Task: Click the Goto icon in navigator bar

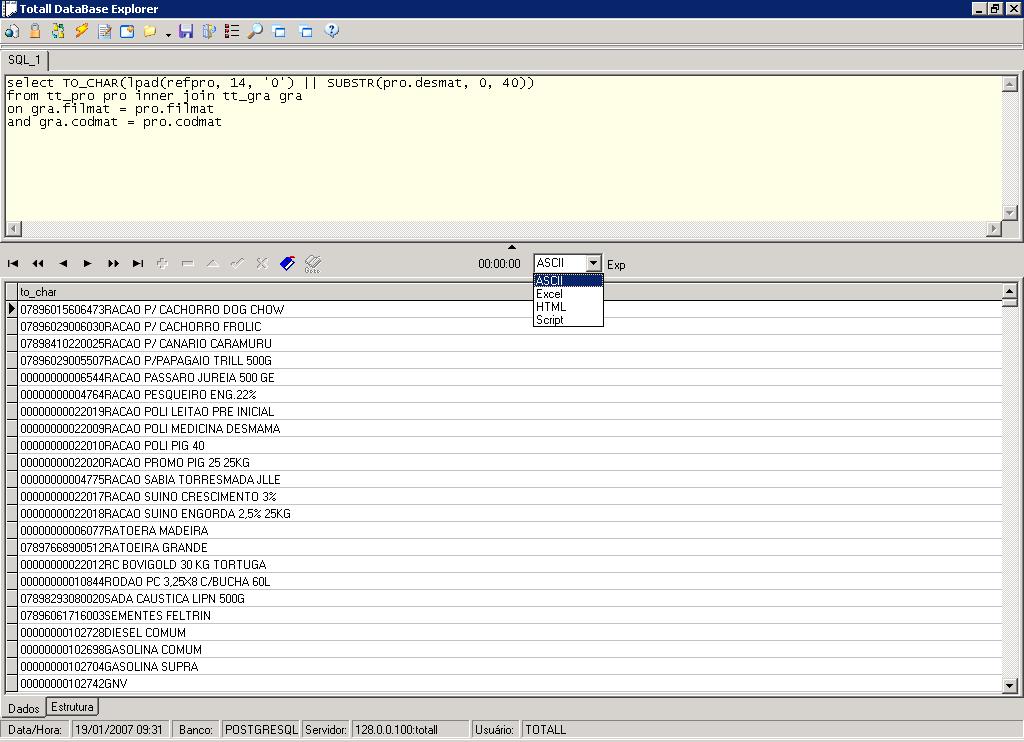Action: coord(313,263)
